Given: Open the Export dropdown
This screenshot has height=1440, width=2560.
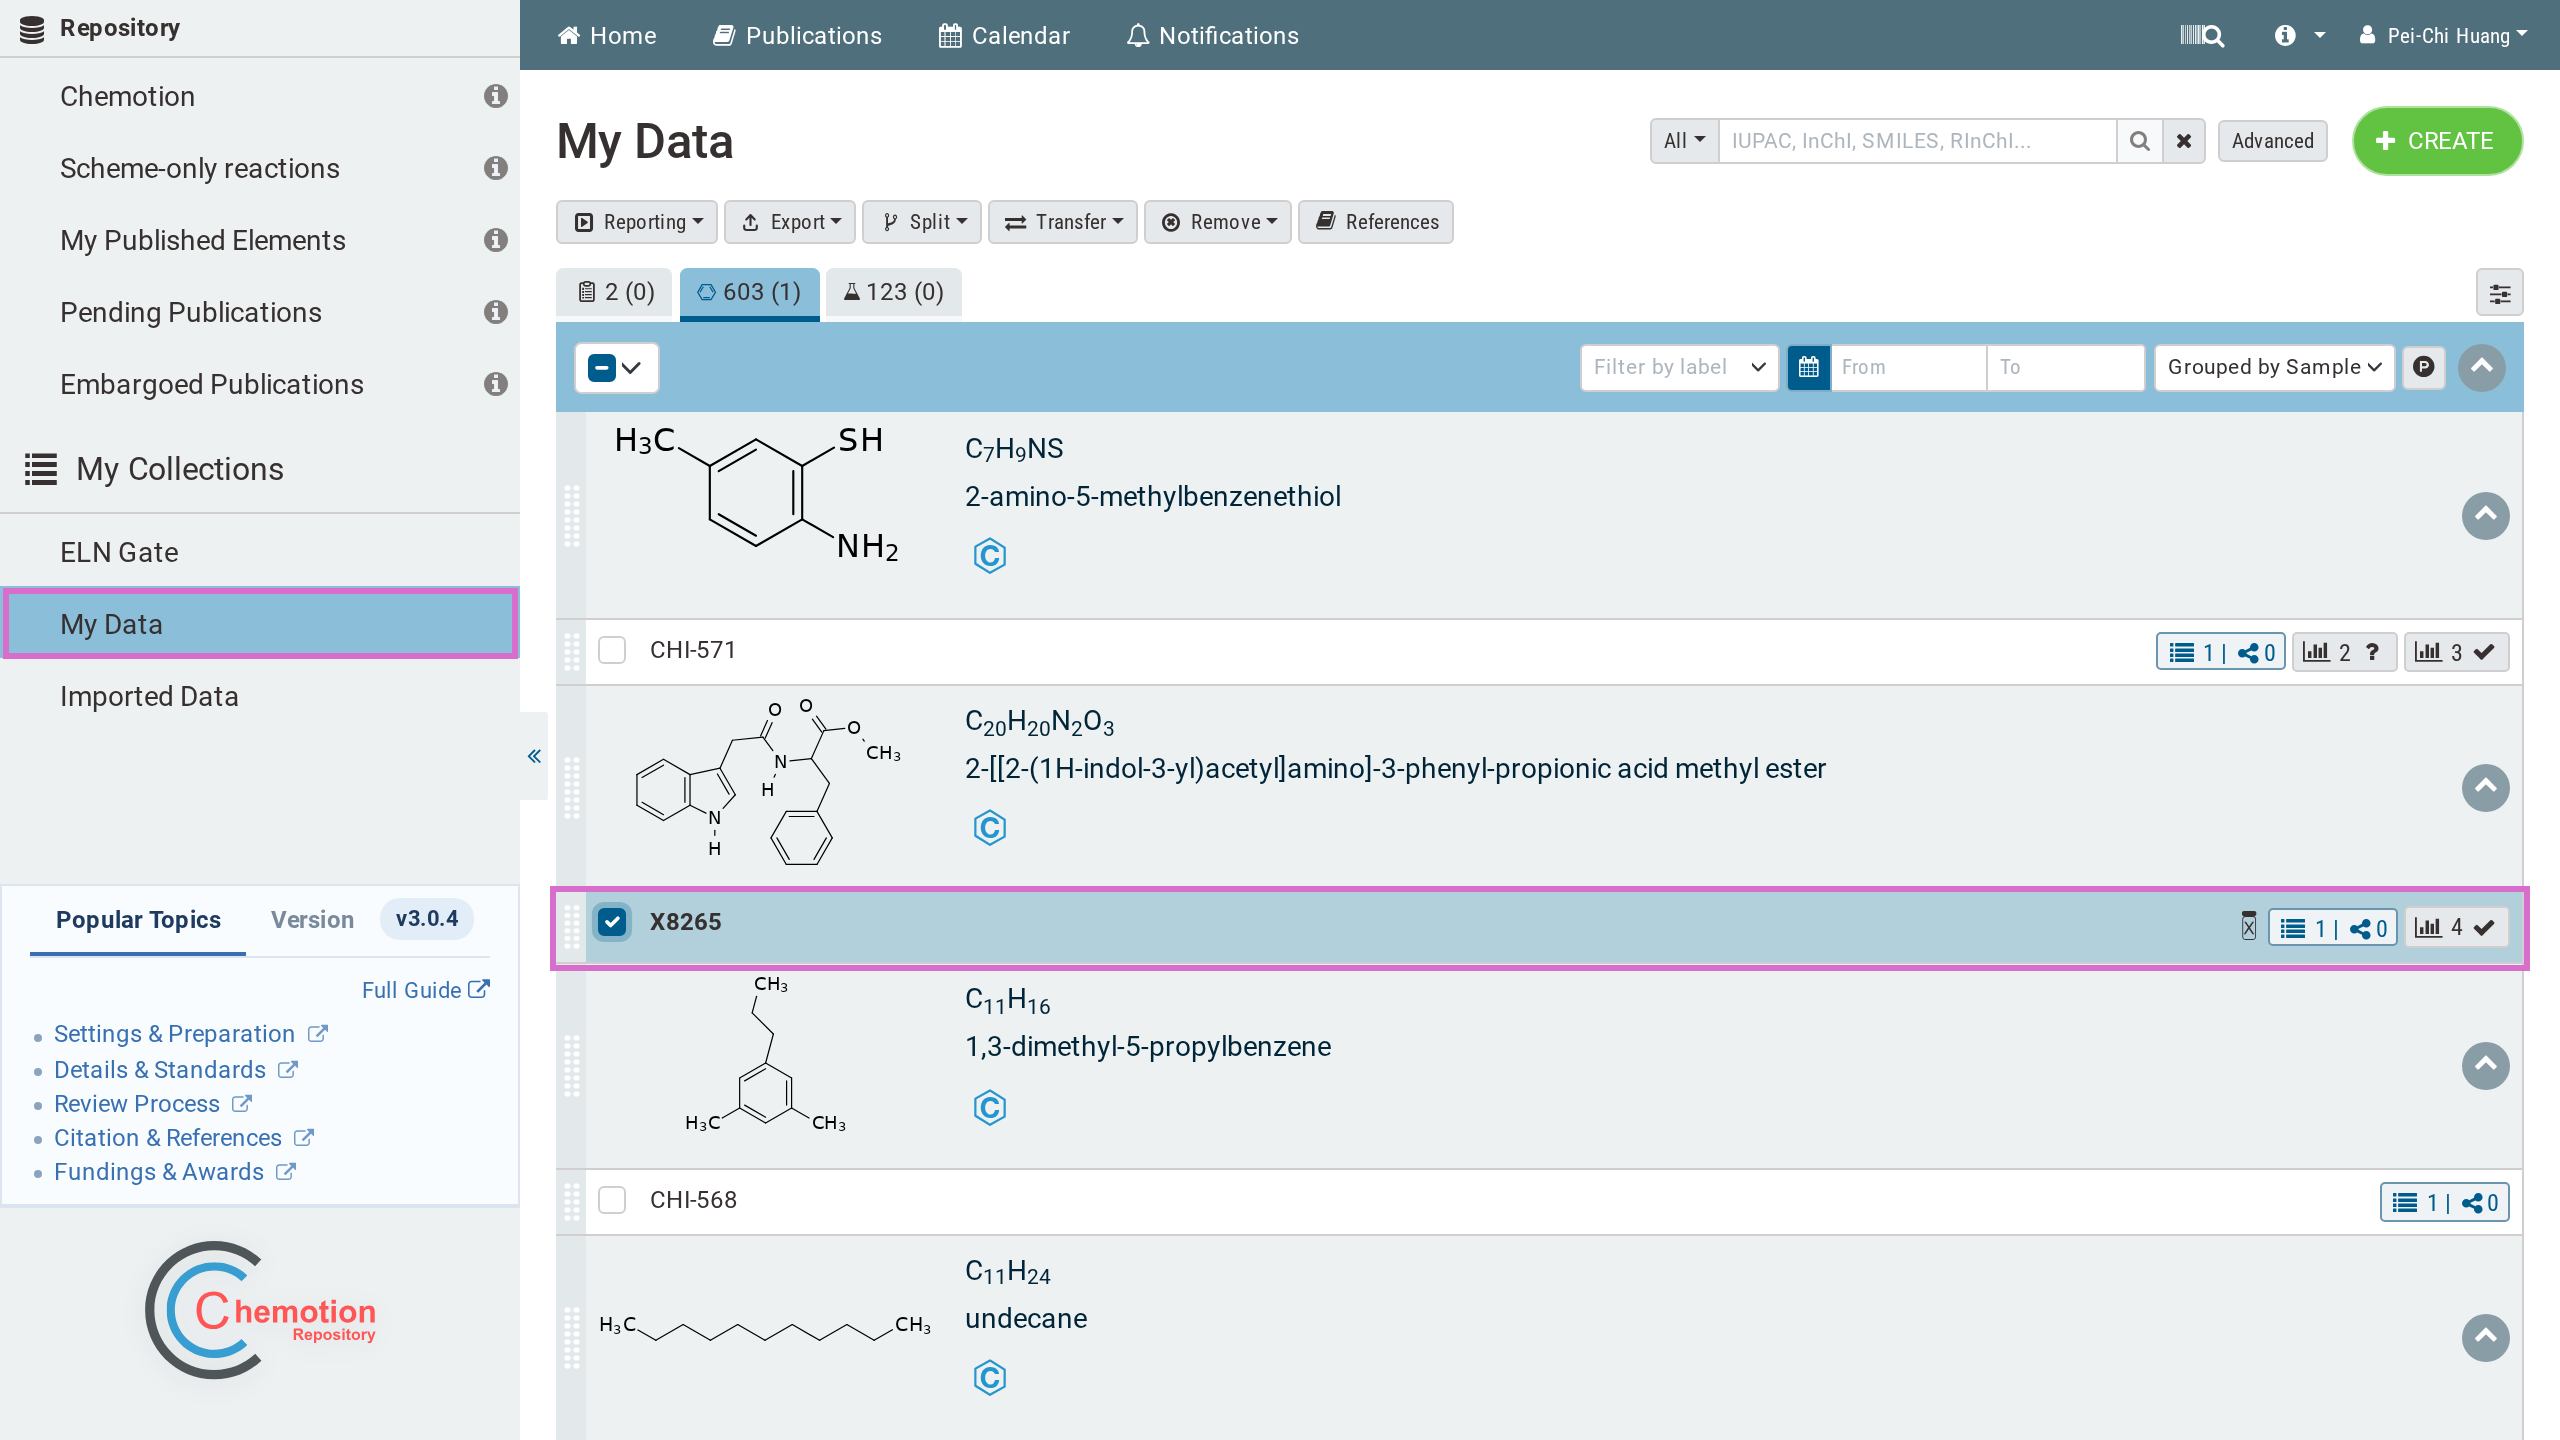Looking at the screenshot, I should pyautogui.click(x=790, y=222).
